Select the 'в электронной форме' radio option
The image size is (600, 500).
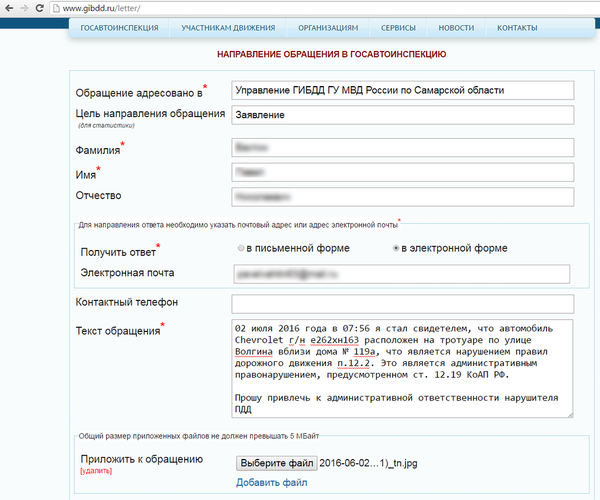(x=397, y=248)
